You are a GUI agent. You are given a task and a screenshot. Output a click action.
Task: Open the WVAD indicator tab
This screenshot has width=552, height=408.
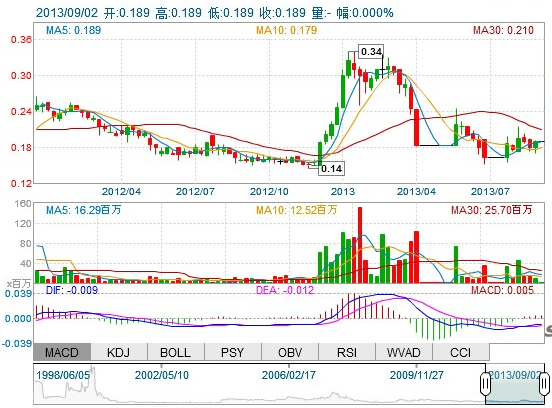[x=404, y=352]
